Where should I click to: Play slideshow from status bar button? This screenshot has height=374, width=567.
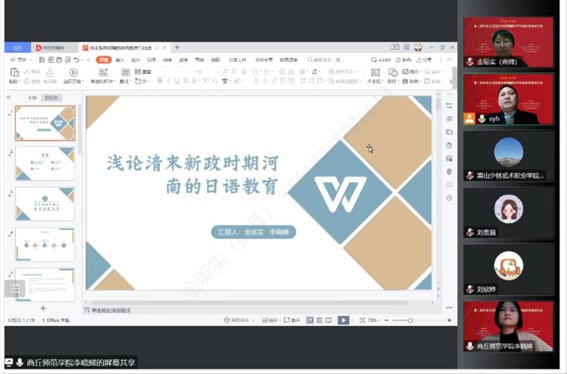343,320
